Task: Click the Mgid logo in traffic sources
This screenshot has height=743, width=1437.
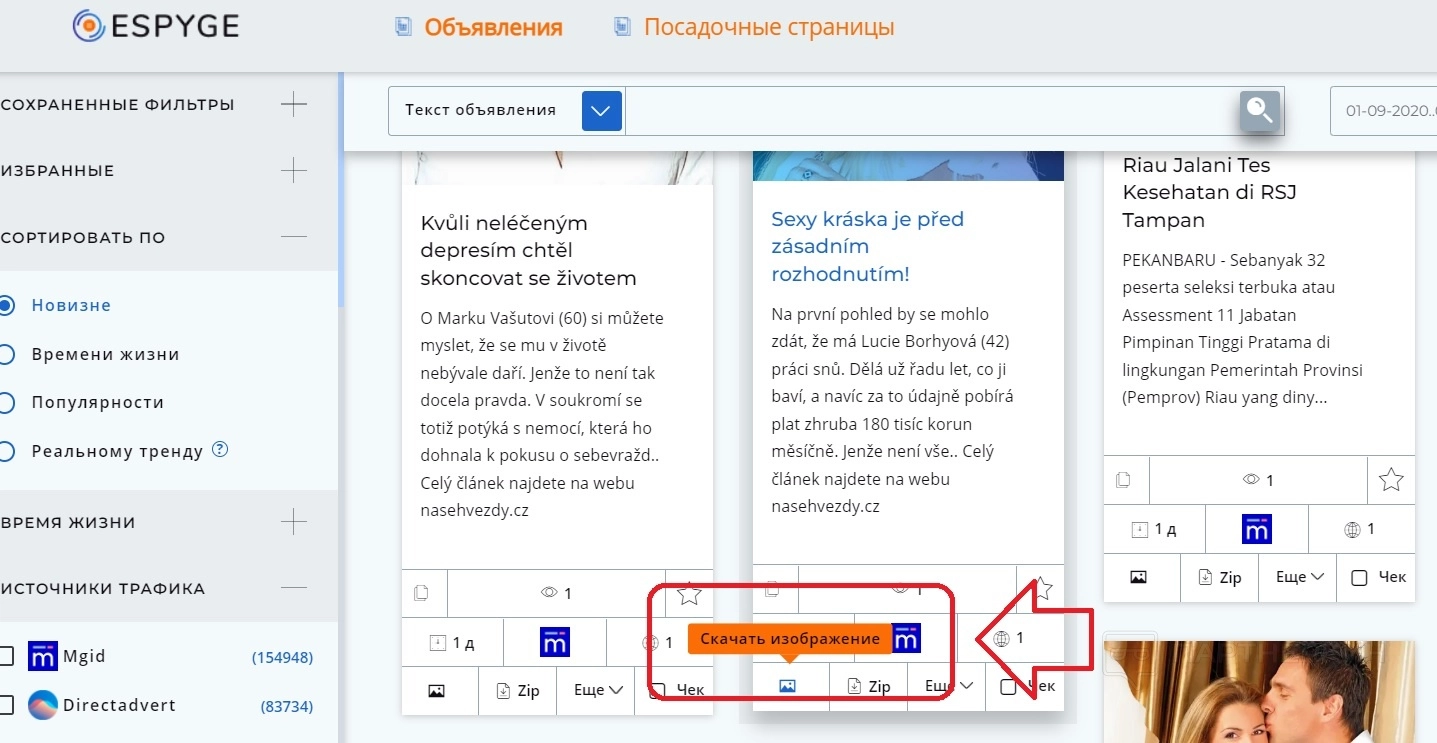Action: click(43, 657)
